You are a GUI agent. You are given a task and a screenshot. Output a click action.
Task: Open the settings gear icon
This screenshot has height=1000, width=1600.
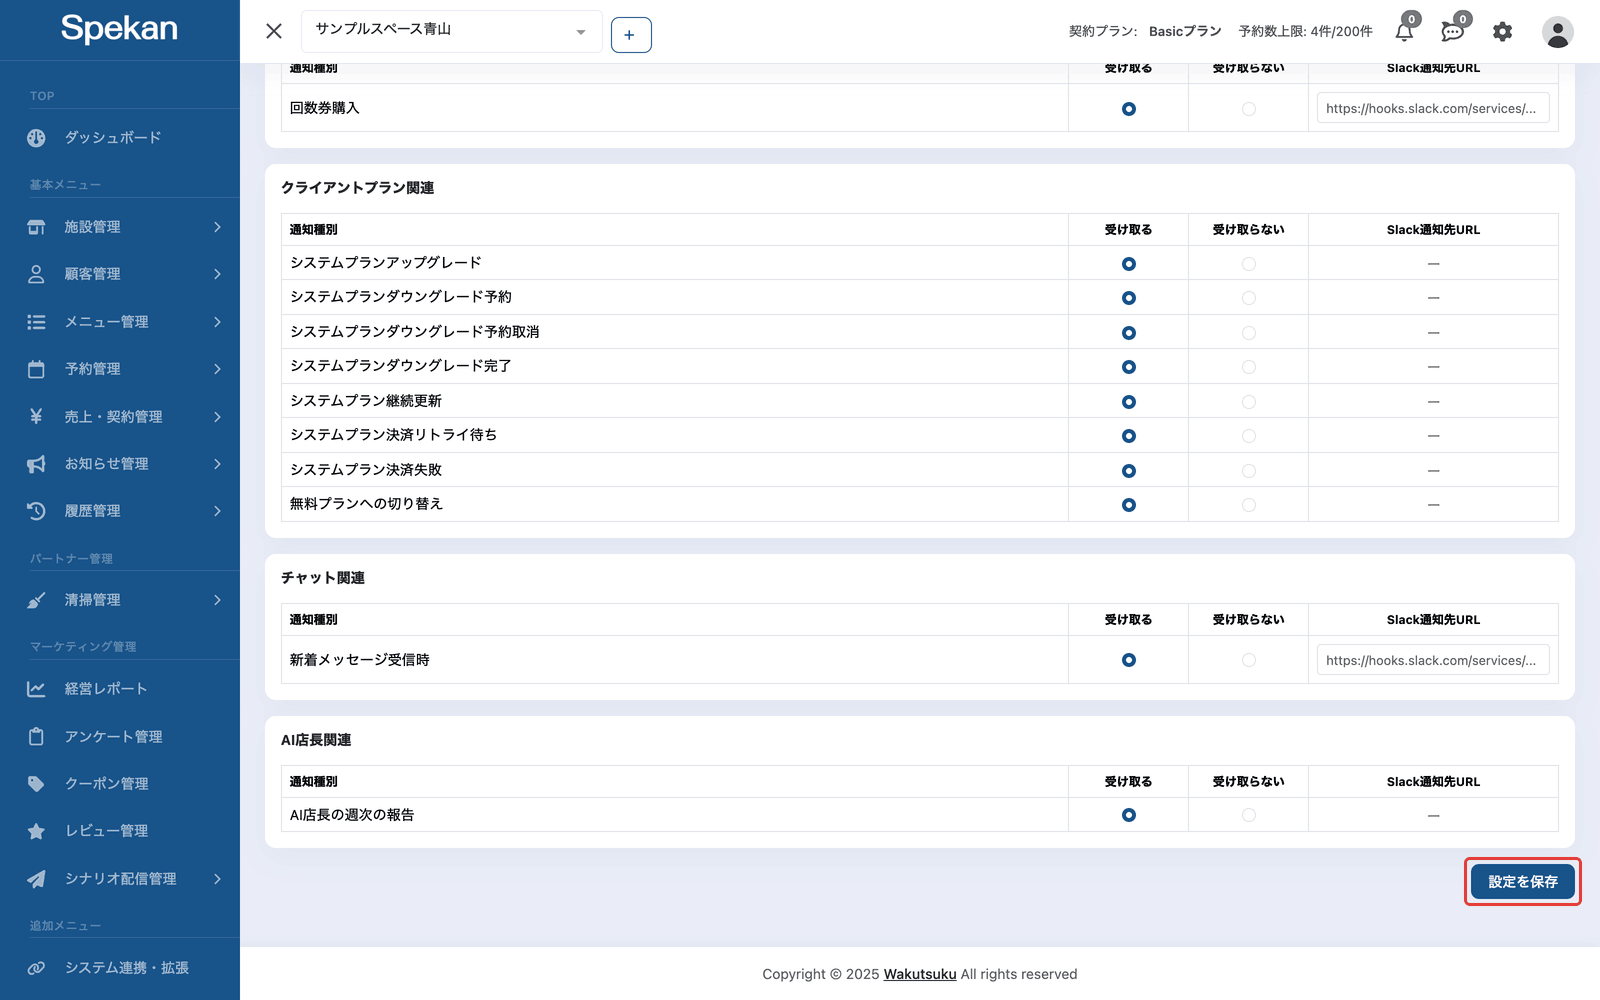pyautogui.click(x=1502, y=32)
